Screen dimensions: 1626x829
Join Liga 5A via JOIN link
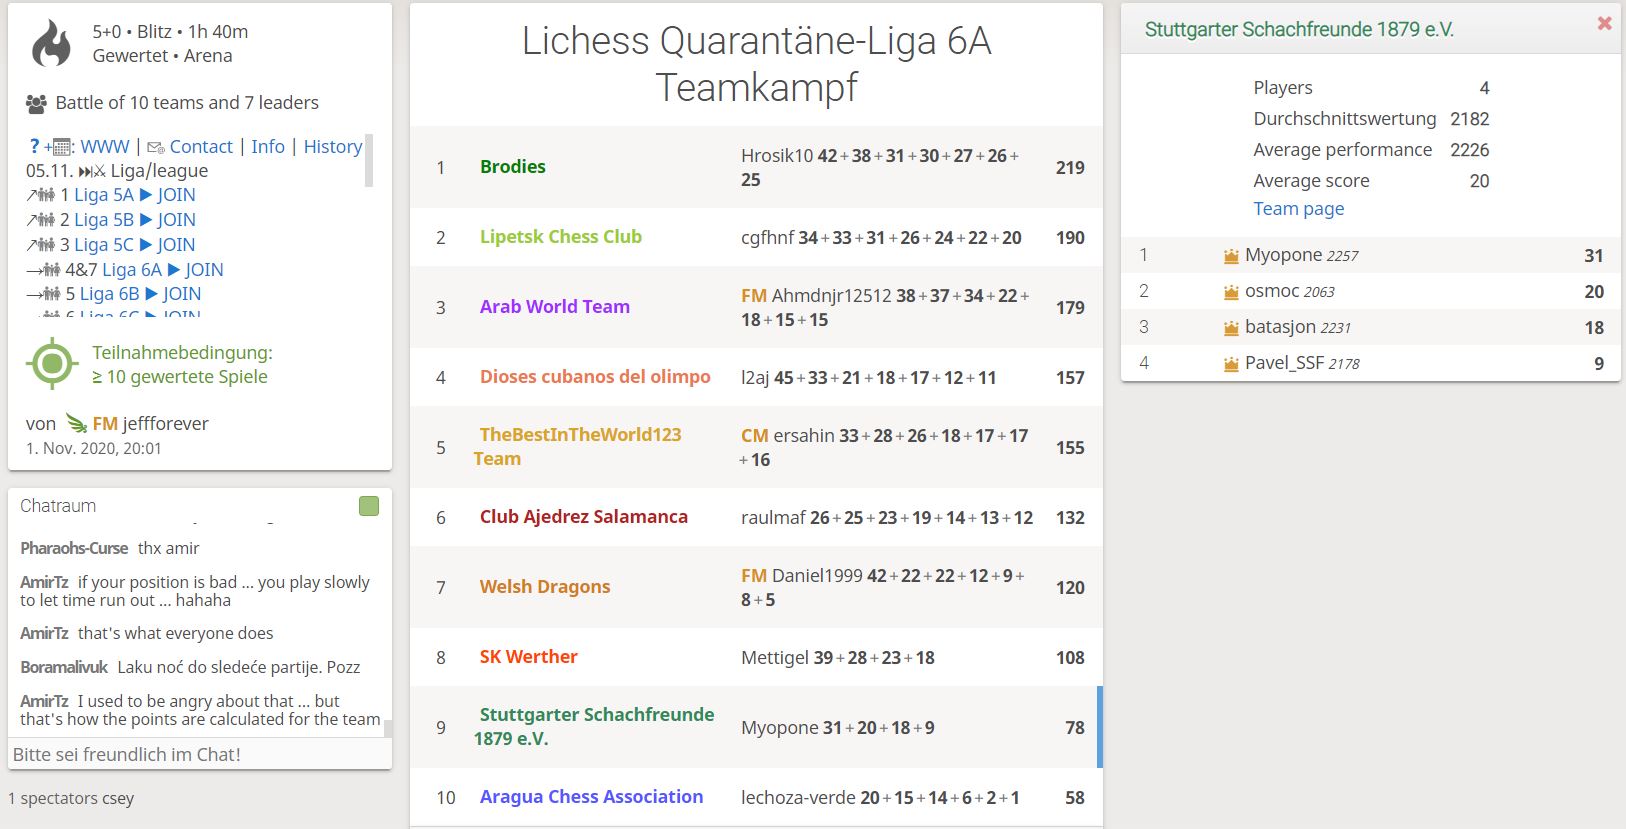pyautogui.click(x=176, y=195)
